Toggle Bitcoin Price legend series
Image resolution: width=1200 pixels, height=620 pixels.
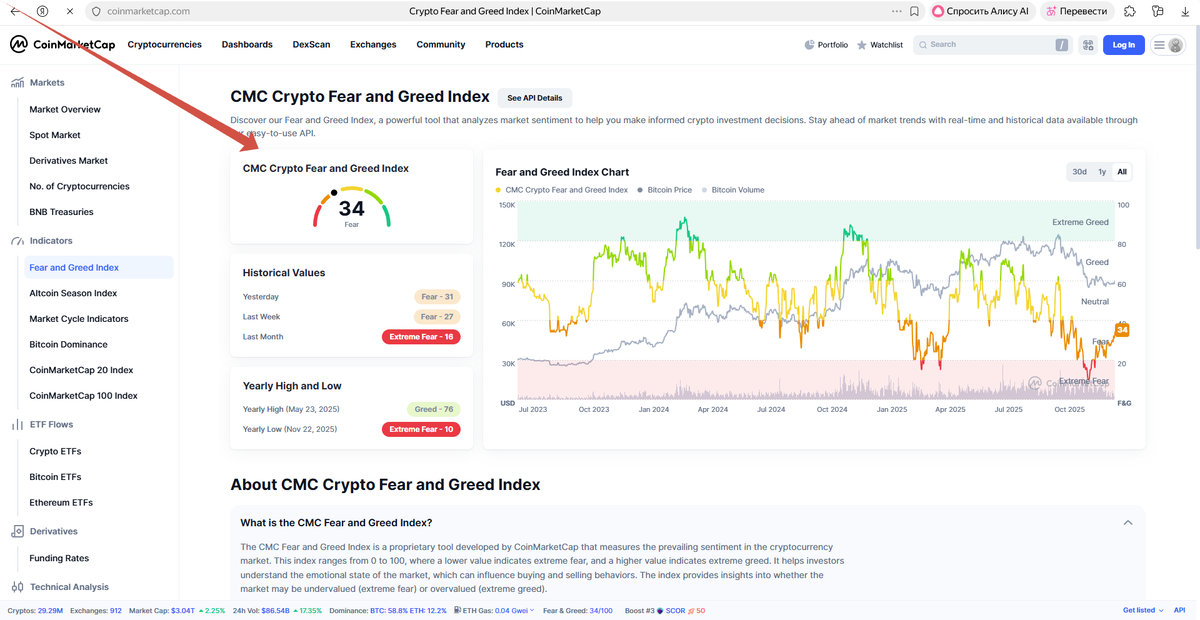pyautogui.click(x=664, y=189)
